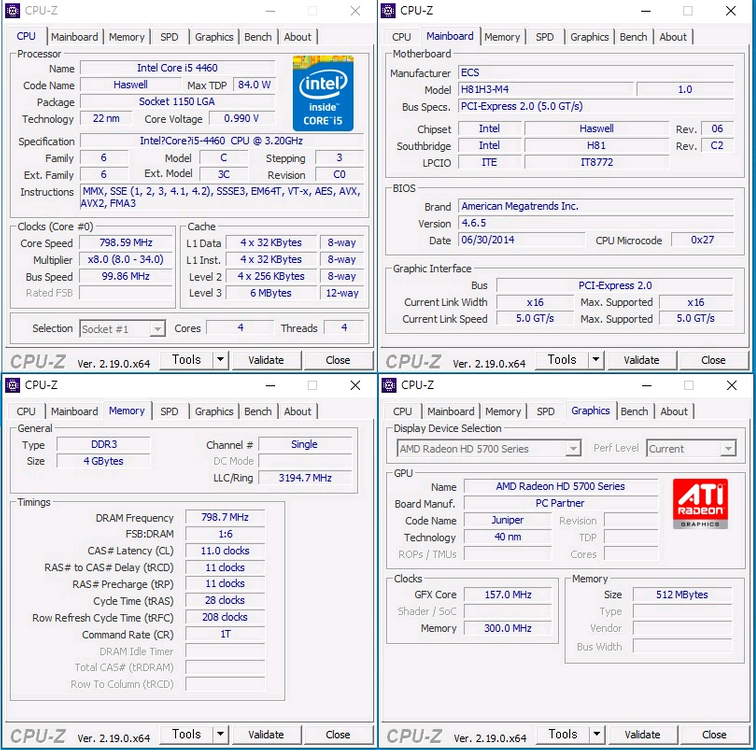Open Tools dropdown arrow in Mainboard window
This screenshot has width=756, height=750.
tap(596, 360)
